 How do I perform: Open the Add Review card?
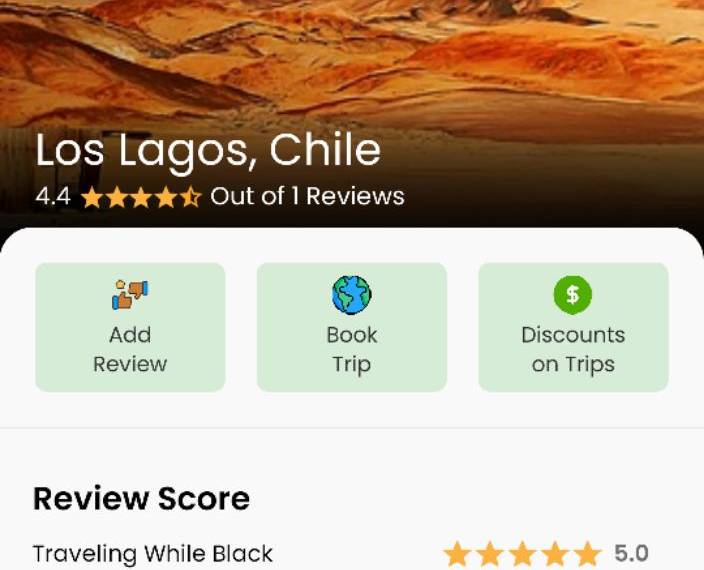point(130,327)
